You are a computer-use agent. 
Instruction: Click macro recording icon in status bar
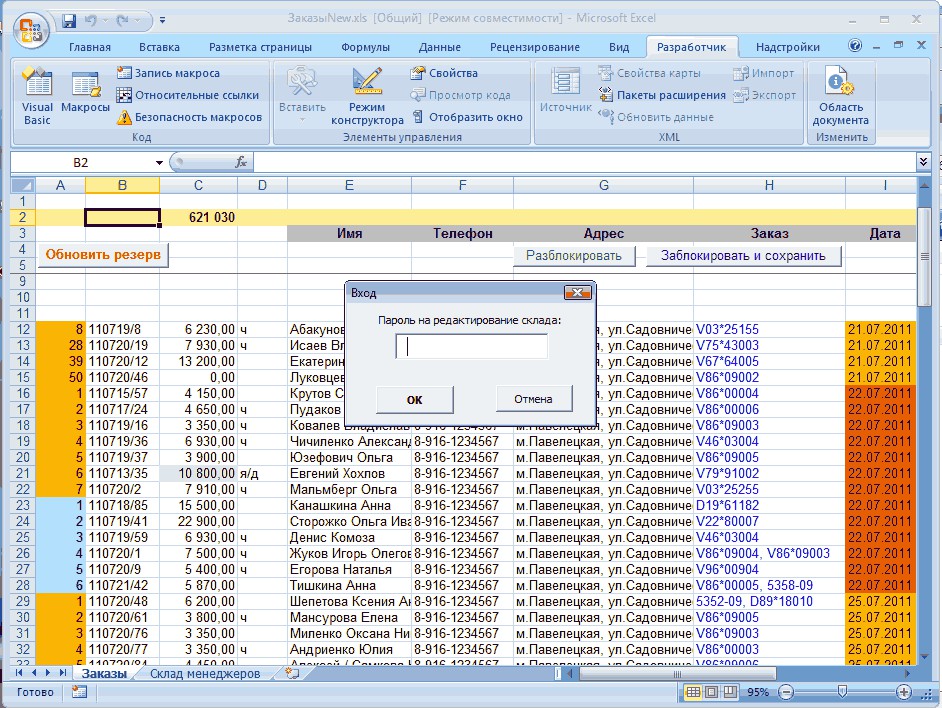point(79,692)
